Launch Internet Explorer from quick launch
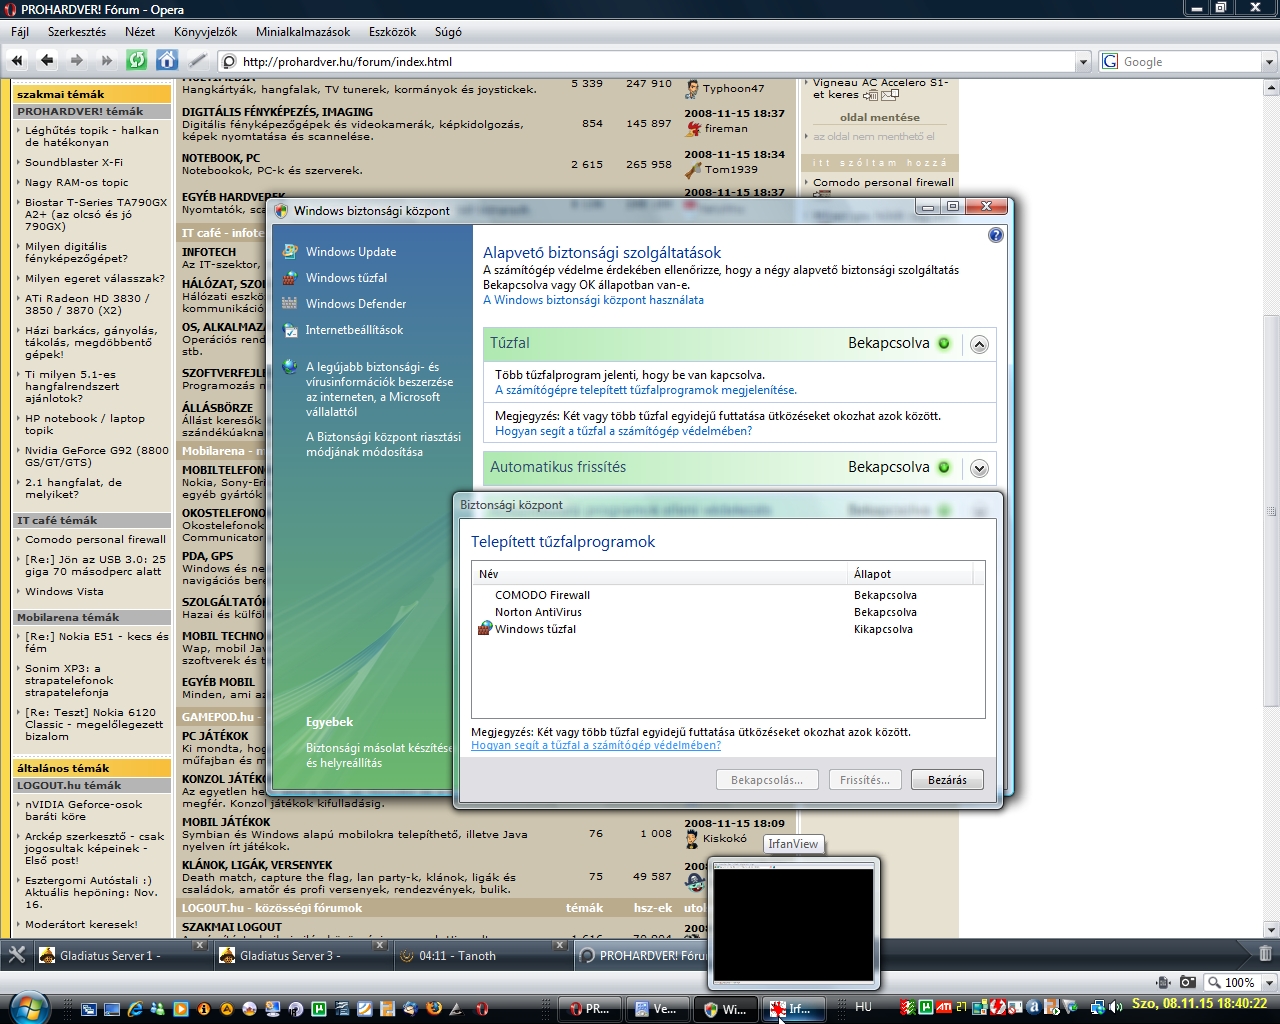 pyautogui.click(x=135, y=1009)
